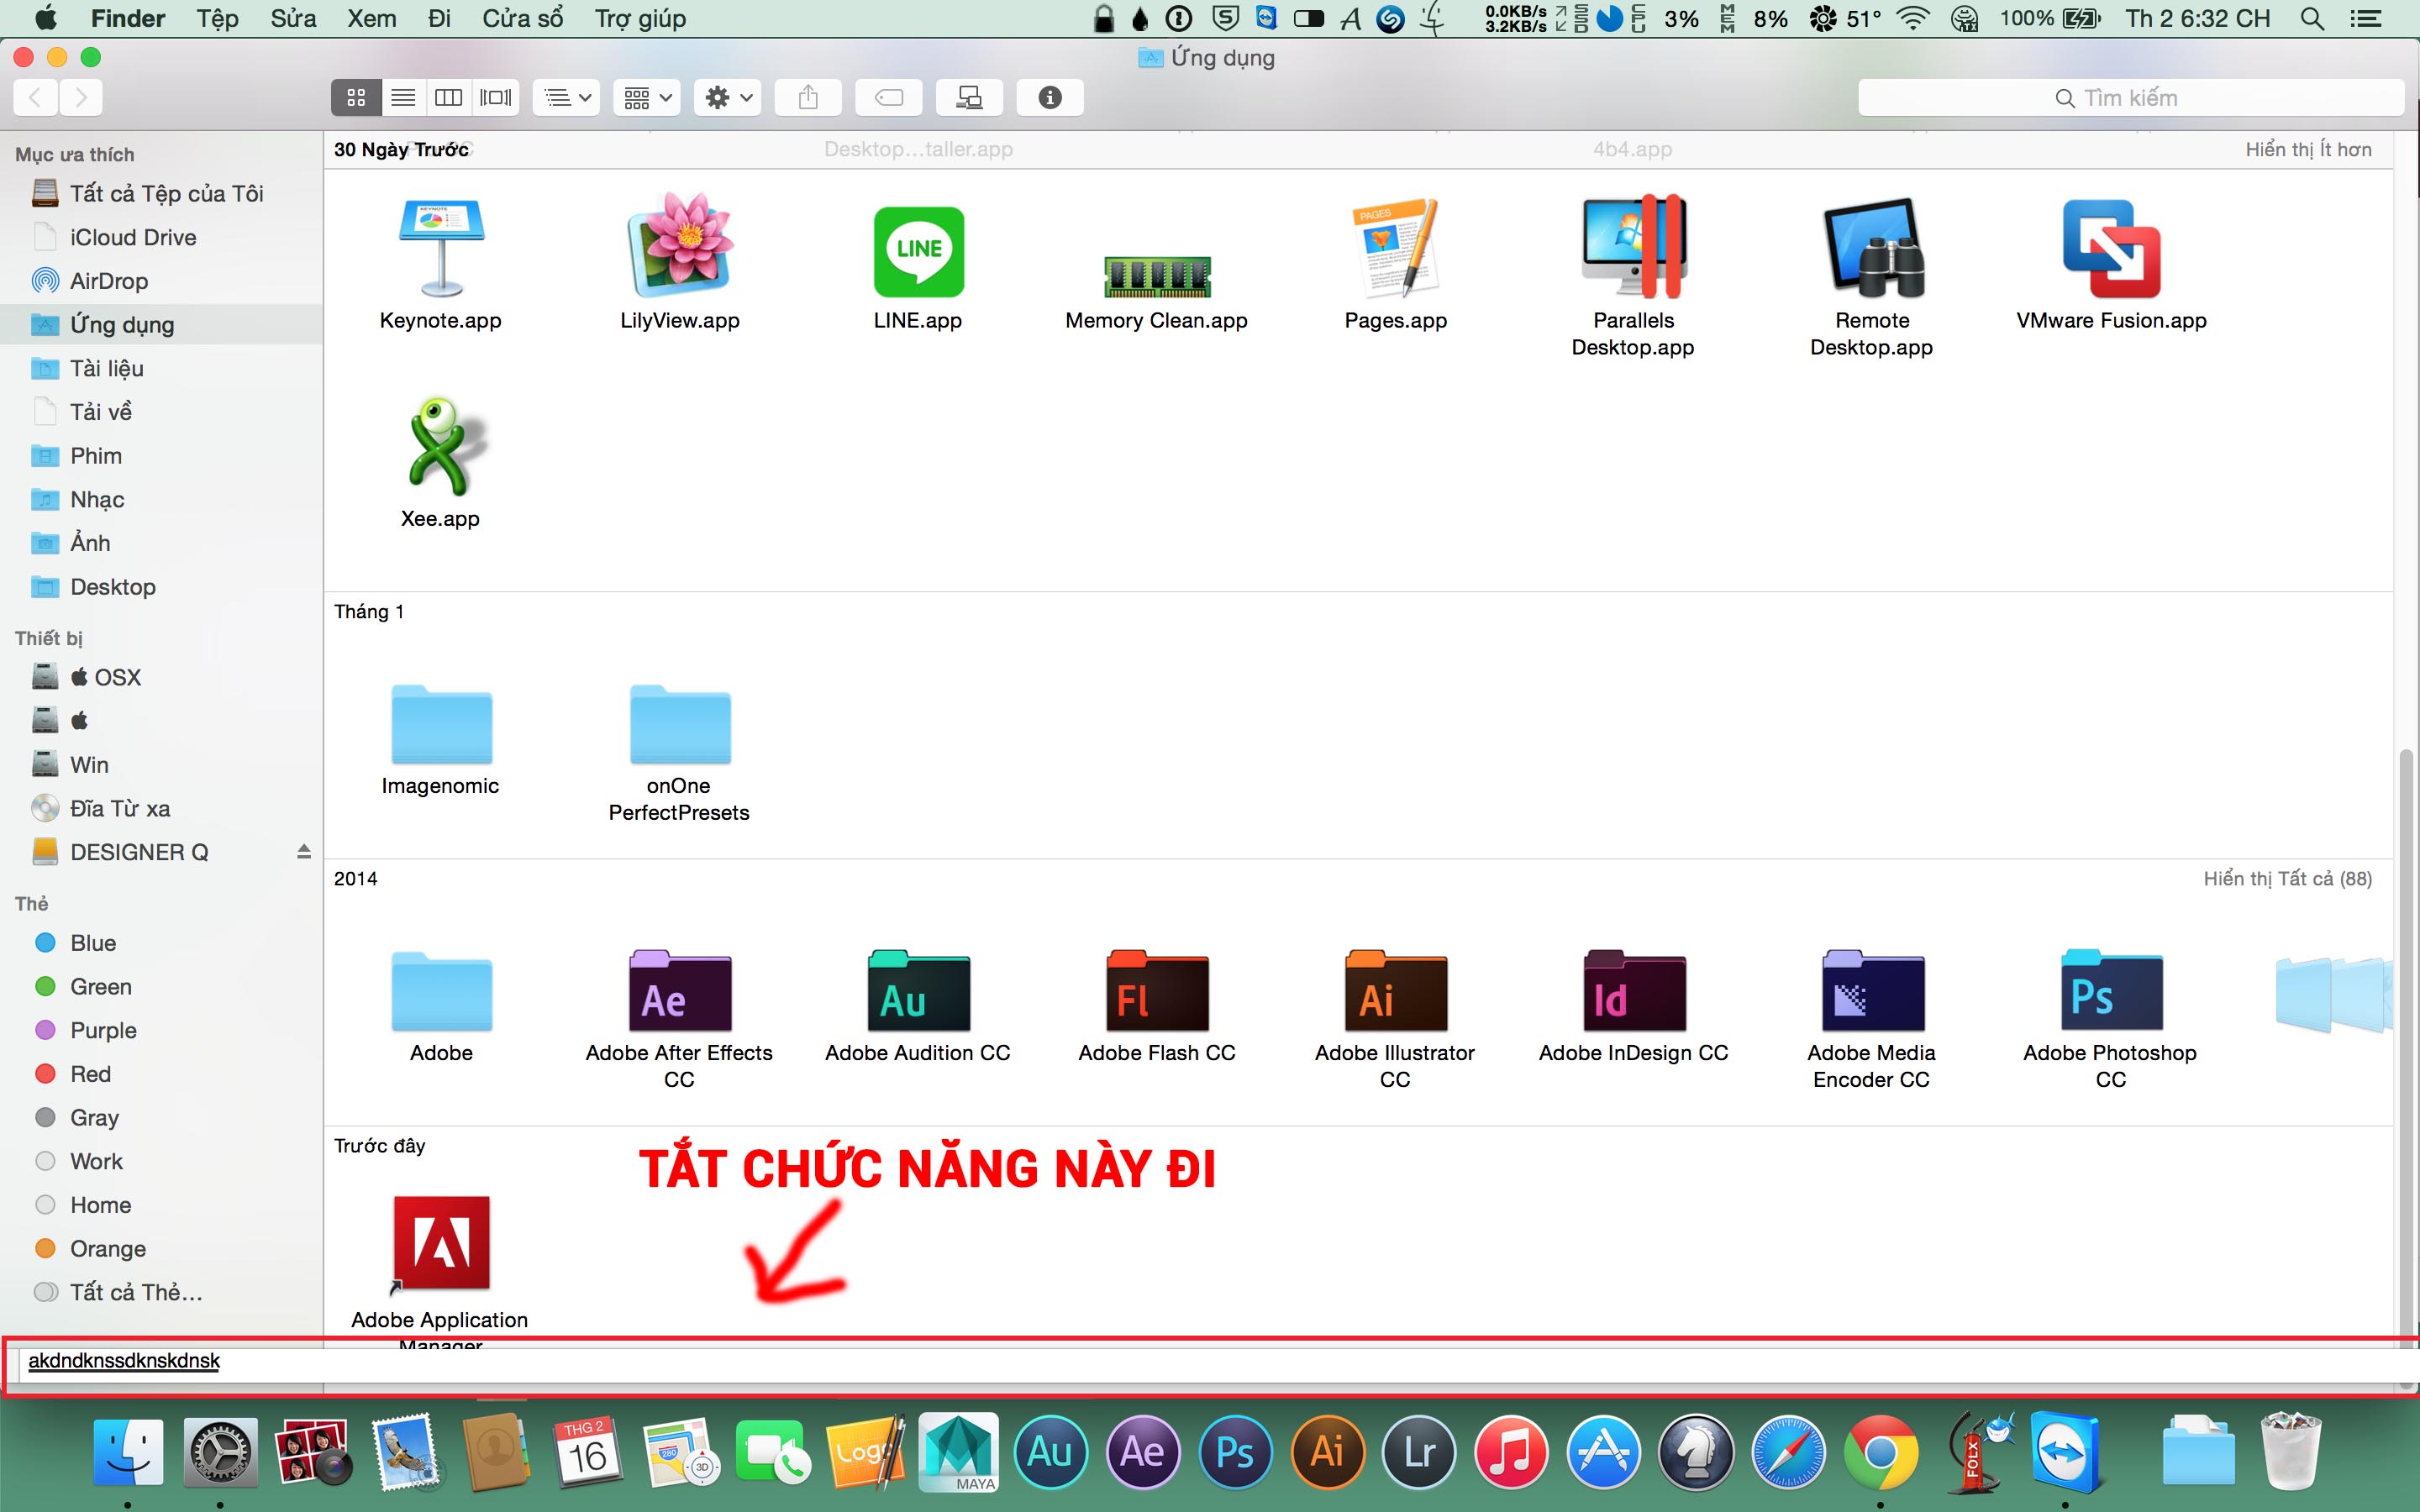Open the Đi menu in the menu bar
Screen dimensions: 2420x1512
click(439, 18)
